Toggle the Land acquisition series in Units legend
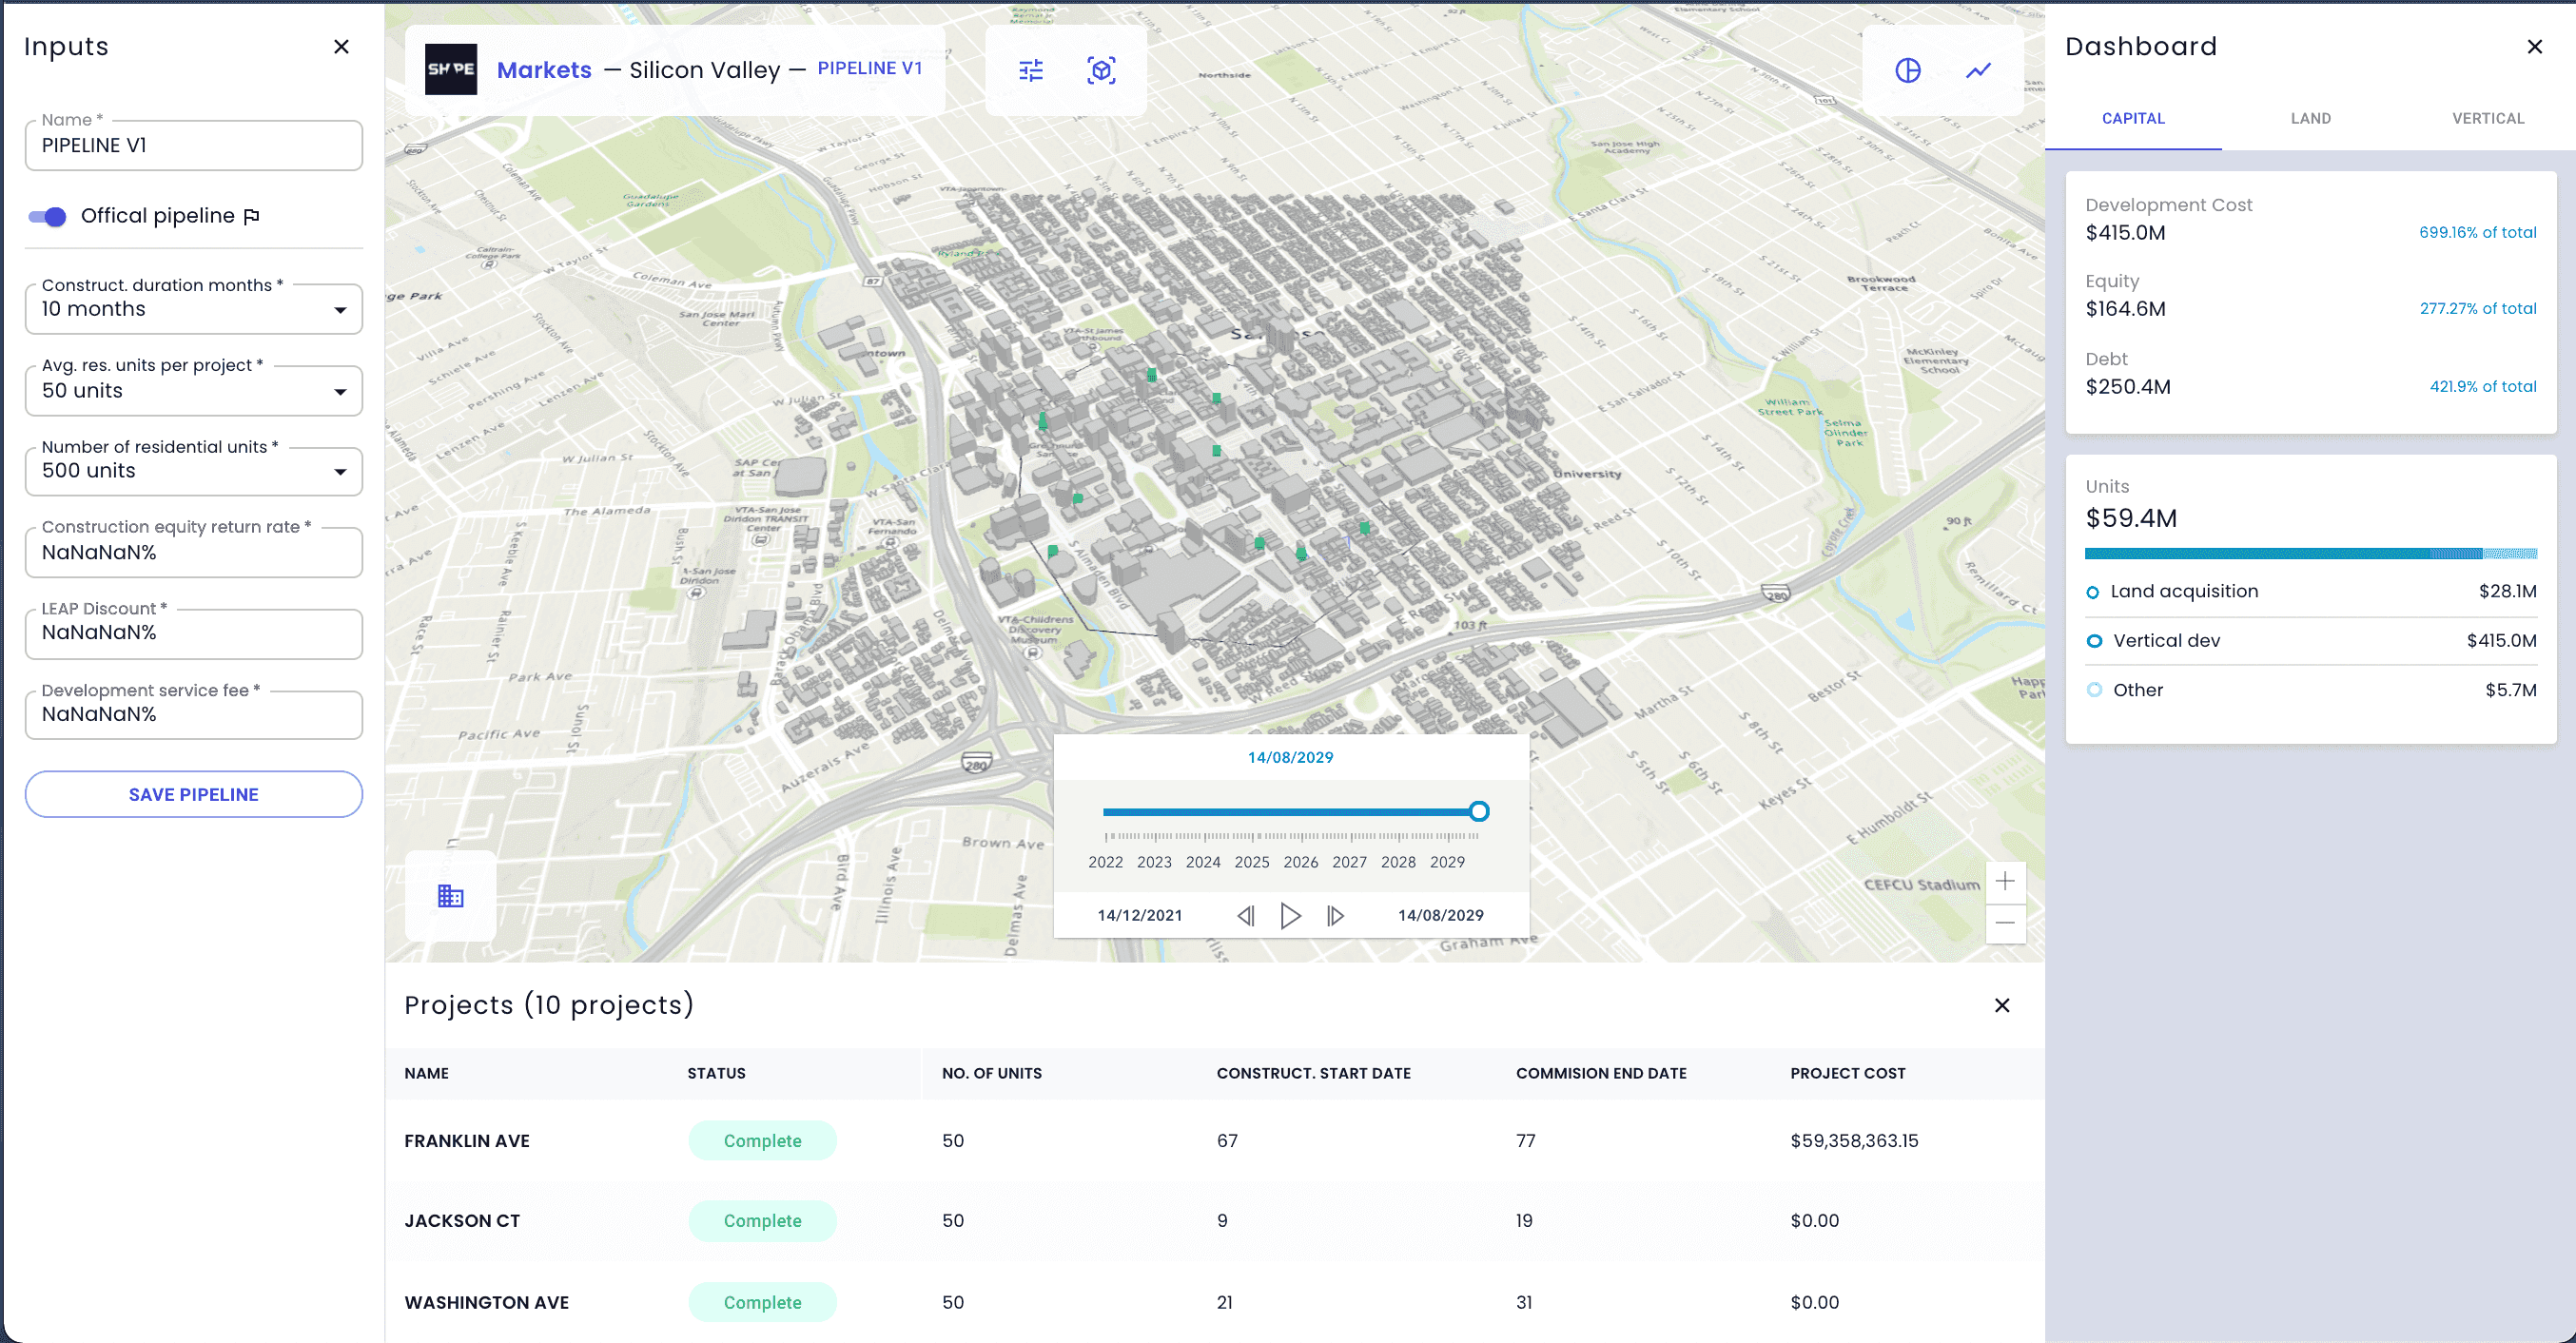 tap(2094, 591)
